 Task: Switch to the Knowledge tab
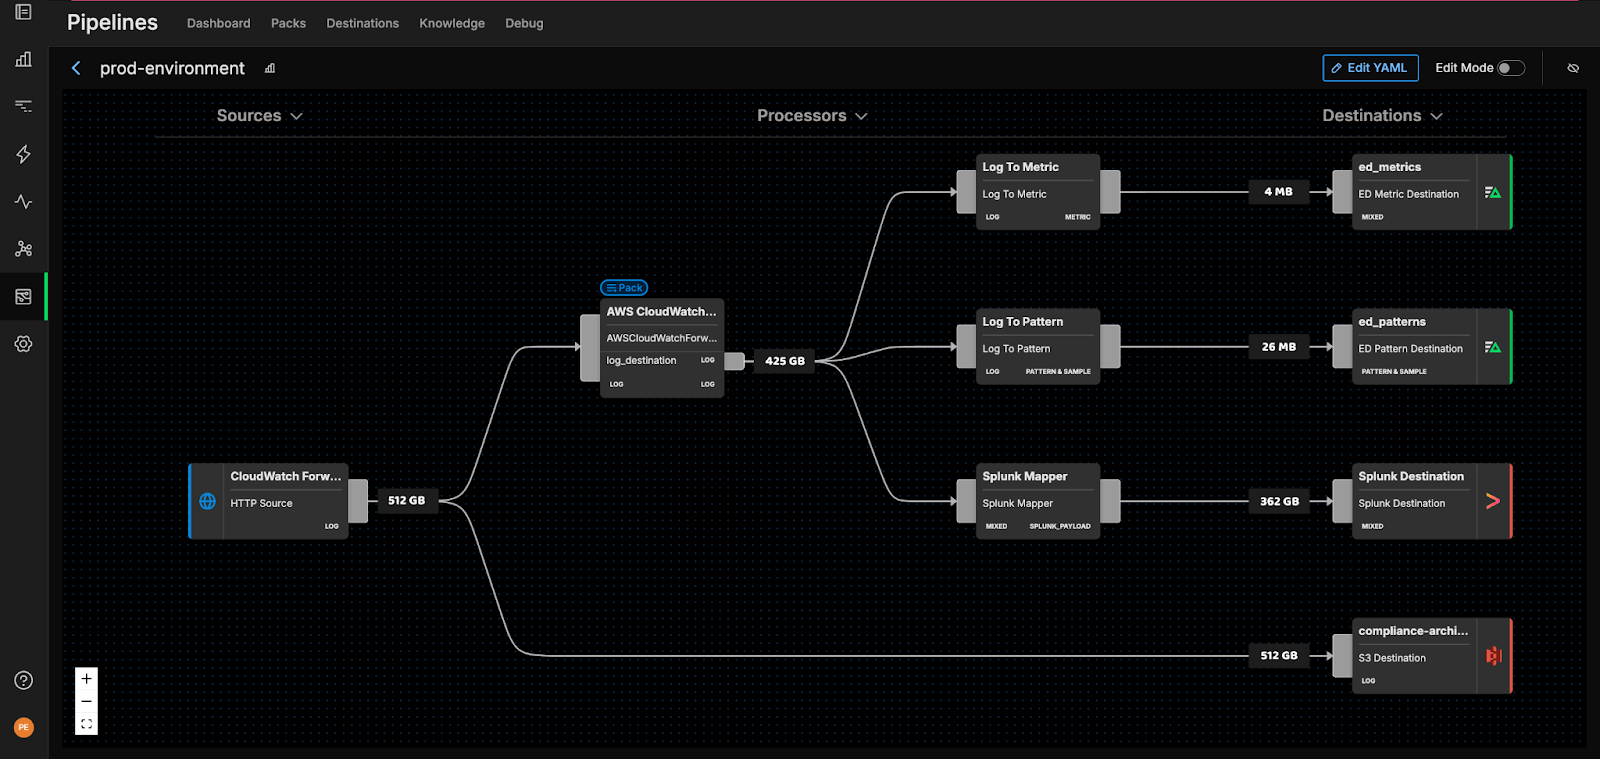click(x=451, y=23)
